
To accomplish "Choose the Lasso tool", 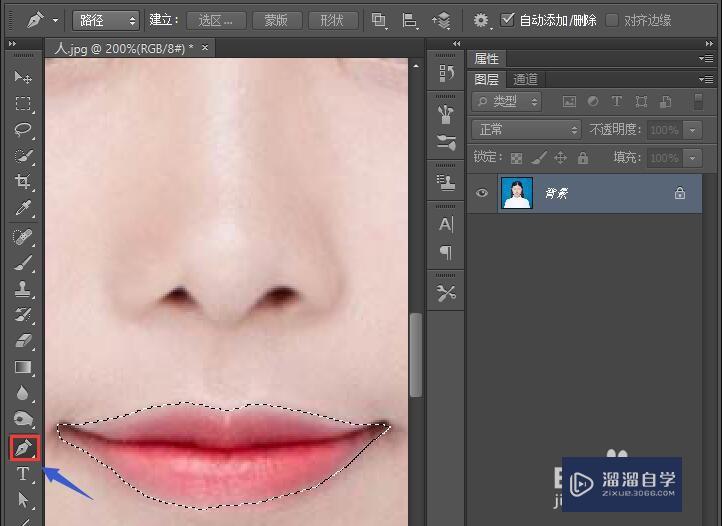I will pos(23,130).
